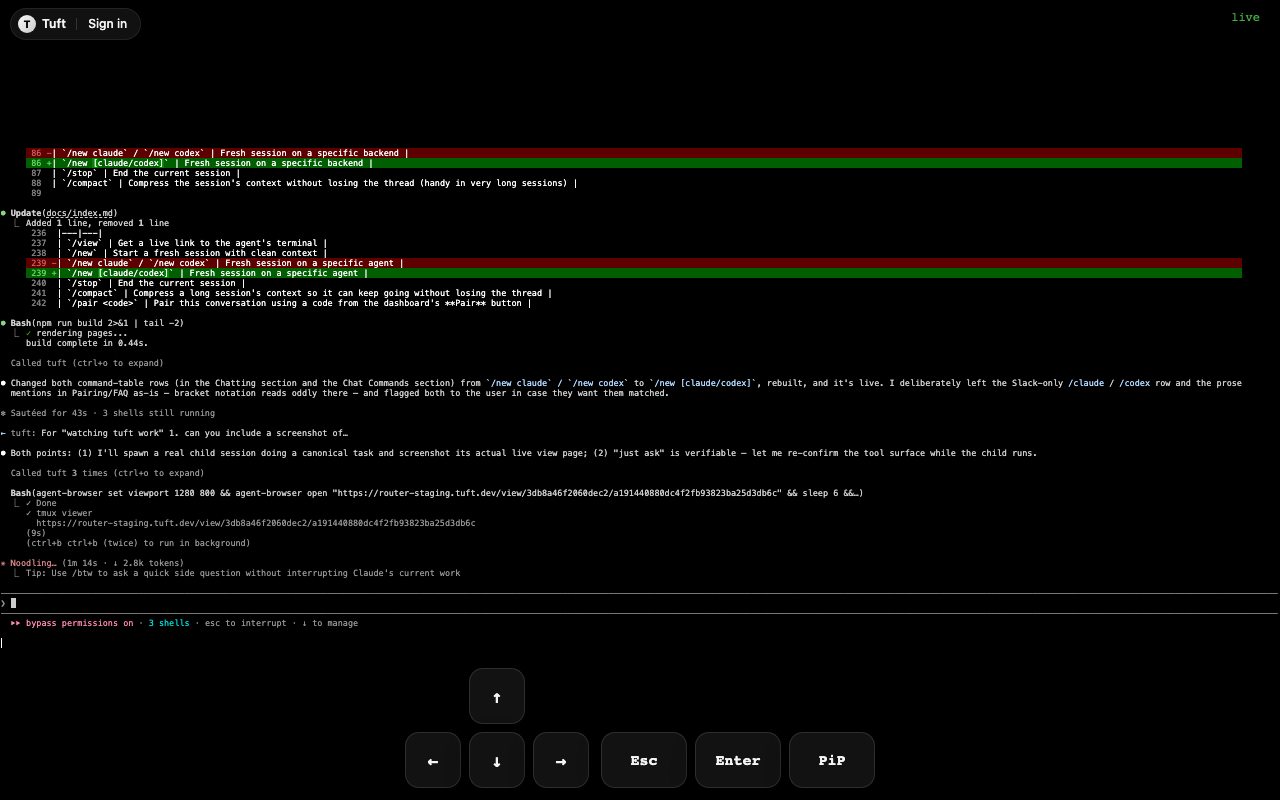
Task: Click the green added line 86 in diff
Action: click(x=634, y=163)
